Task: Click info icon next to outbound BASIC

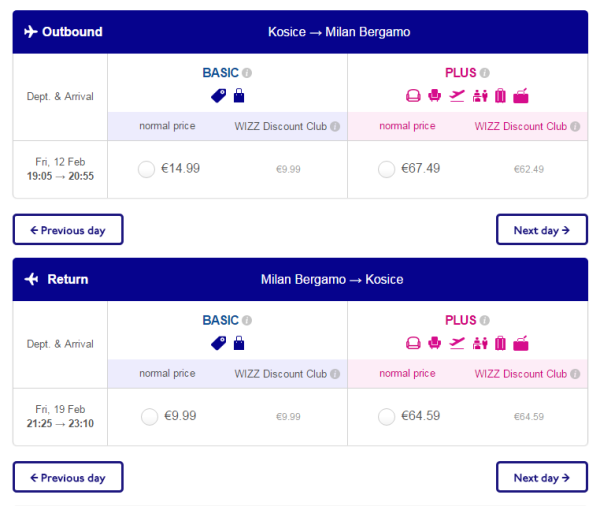Action: click(x=247, y=74)
